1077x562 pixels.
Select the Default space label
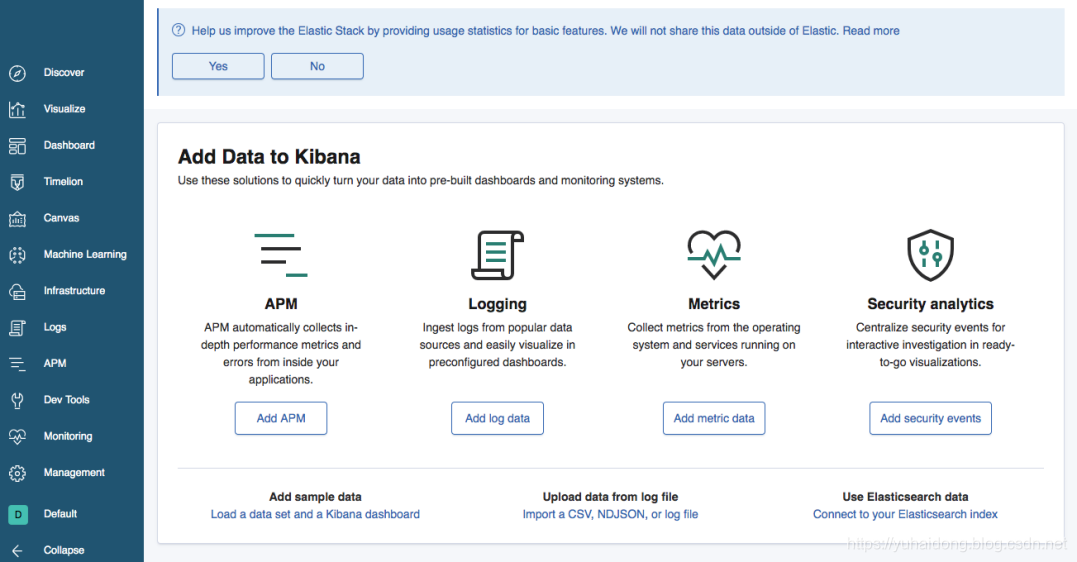tap(60, 514)
